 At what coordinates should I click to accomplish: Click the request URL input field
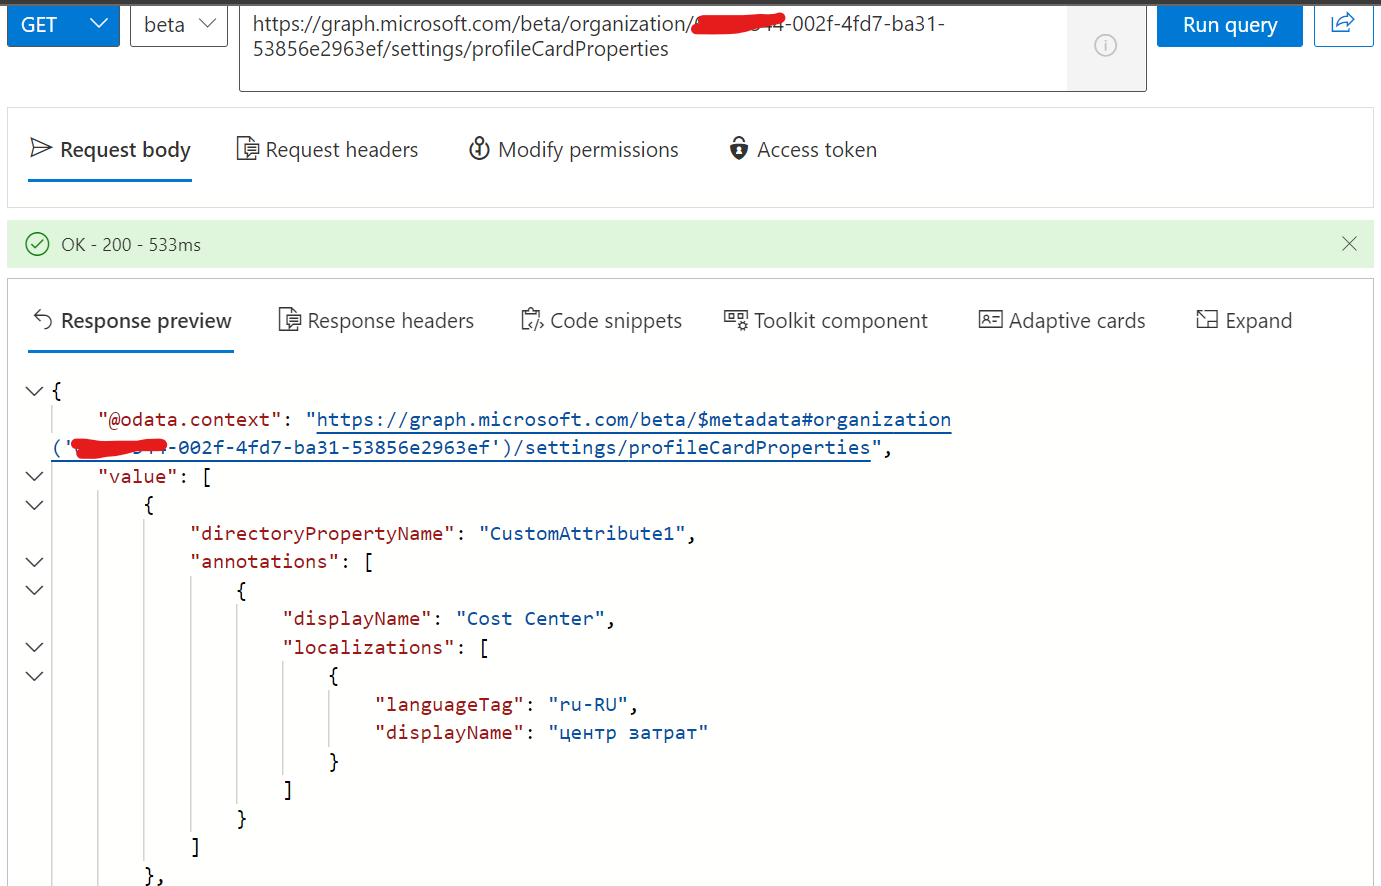(653, 47)
